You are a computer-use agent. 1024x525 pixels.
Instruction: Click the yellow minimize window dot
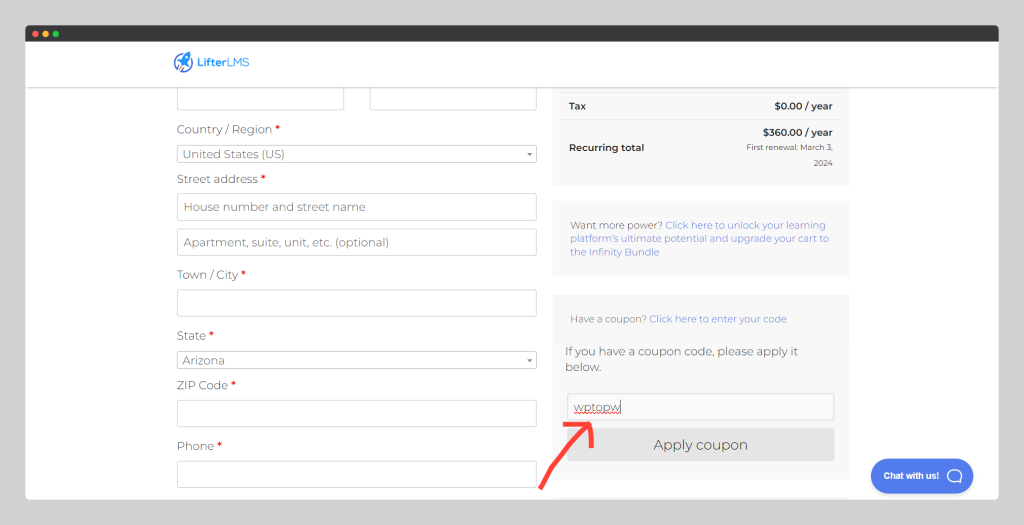point(46,34)
